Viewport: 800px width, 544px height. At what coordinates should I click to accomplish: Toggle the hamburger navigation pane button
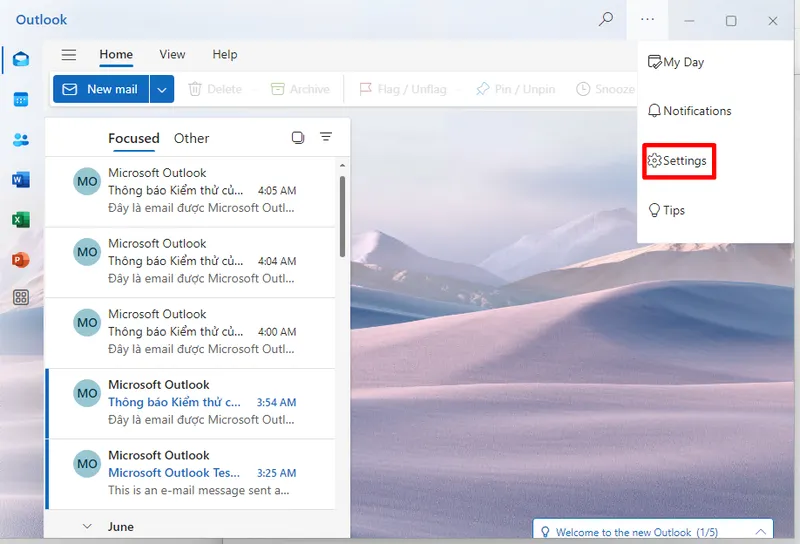pos(69,55)
